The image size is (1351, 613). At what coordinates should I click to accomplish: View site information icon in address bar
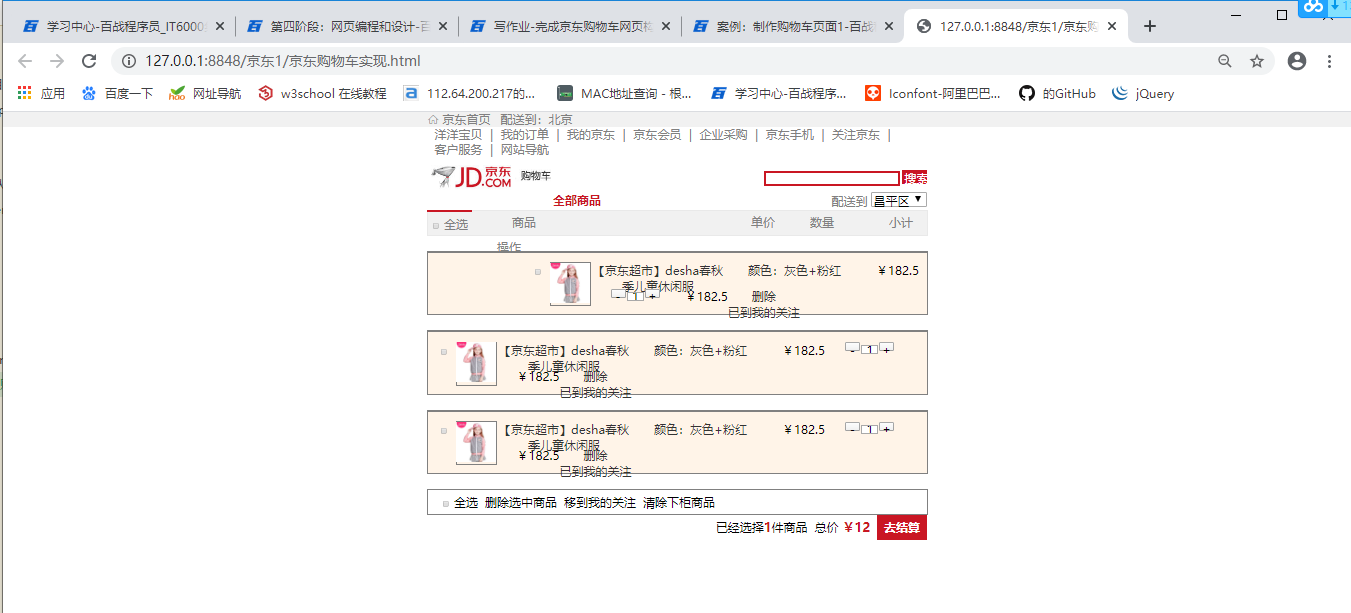coord(128,61)
